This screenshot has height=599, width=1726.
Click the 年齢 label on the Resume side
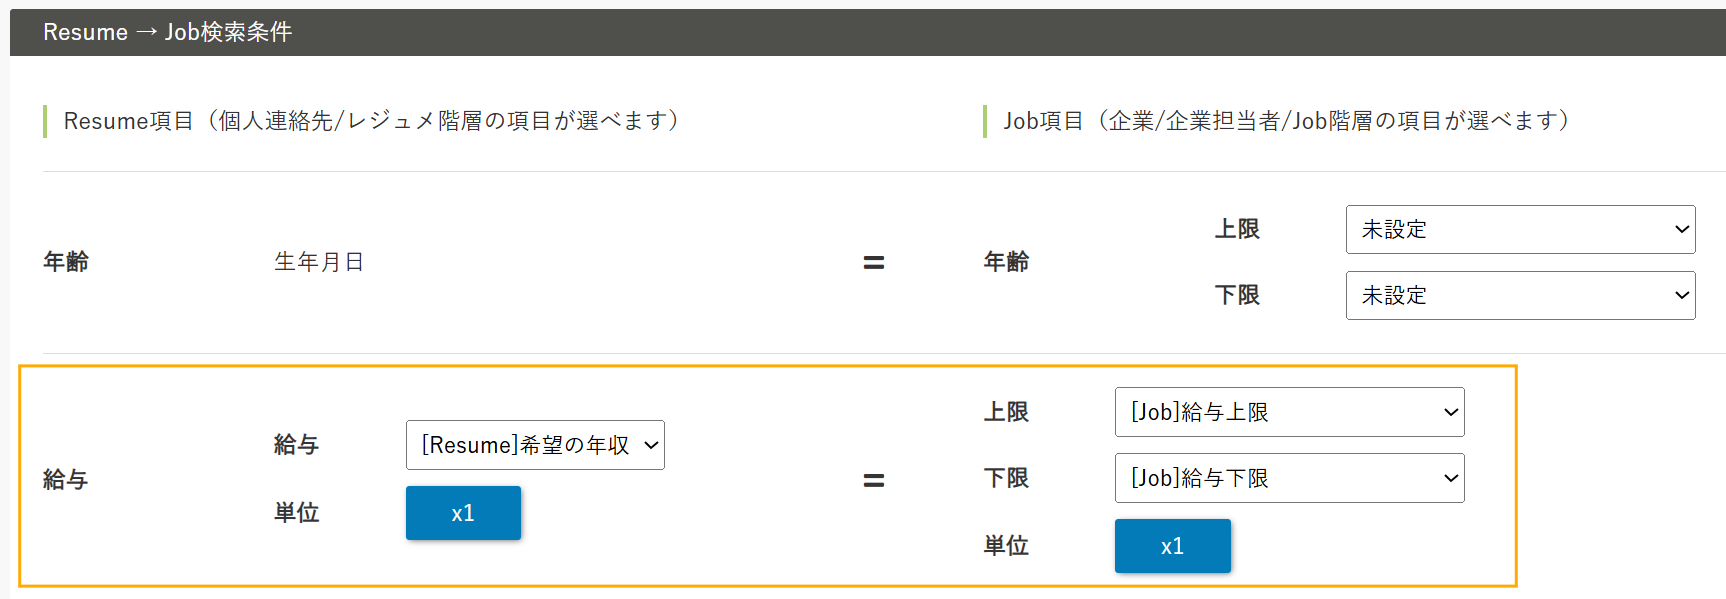click(66, 262)
